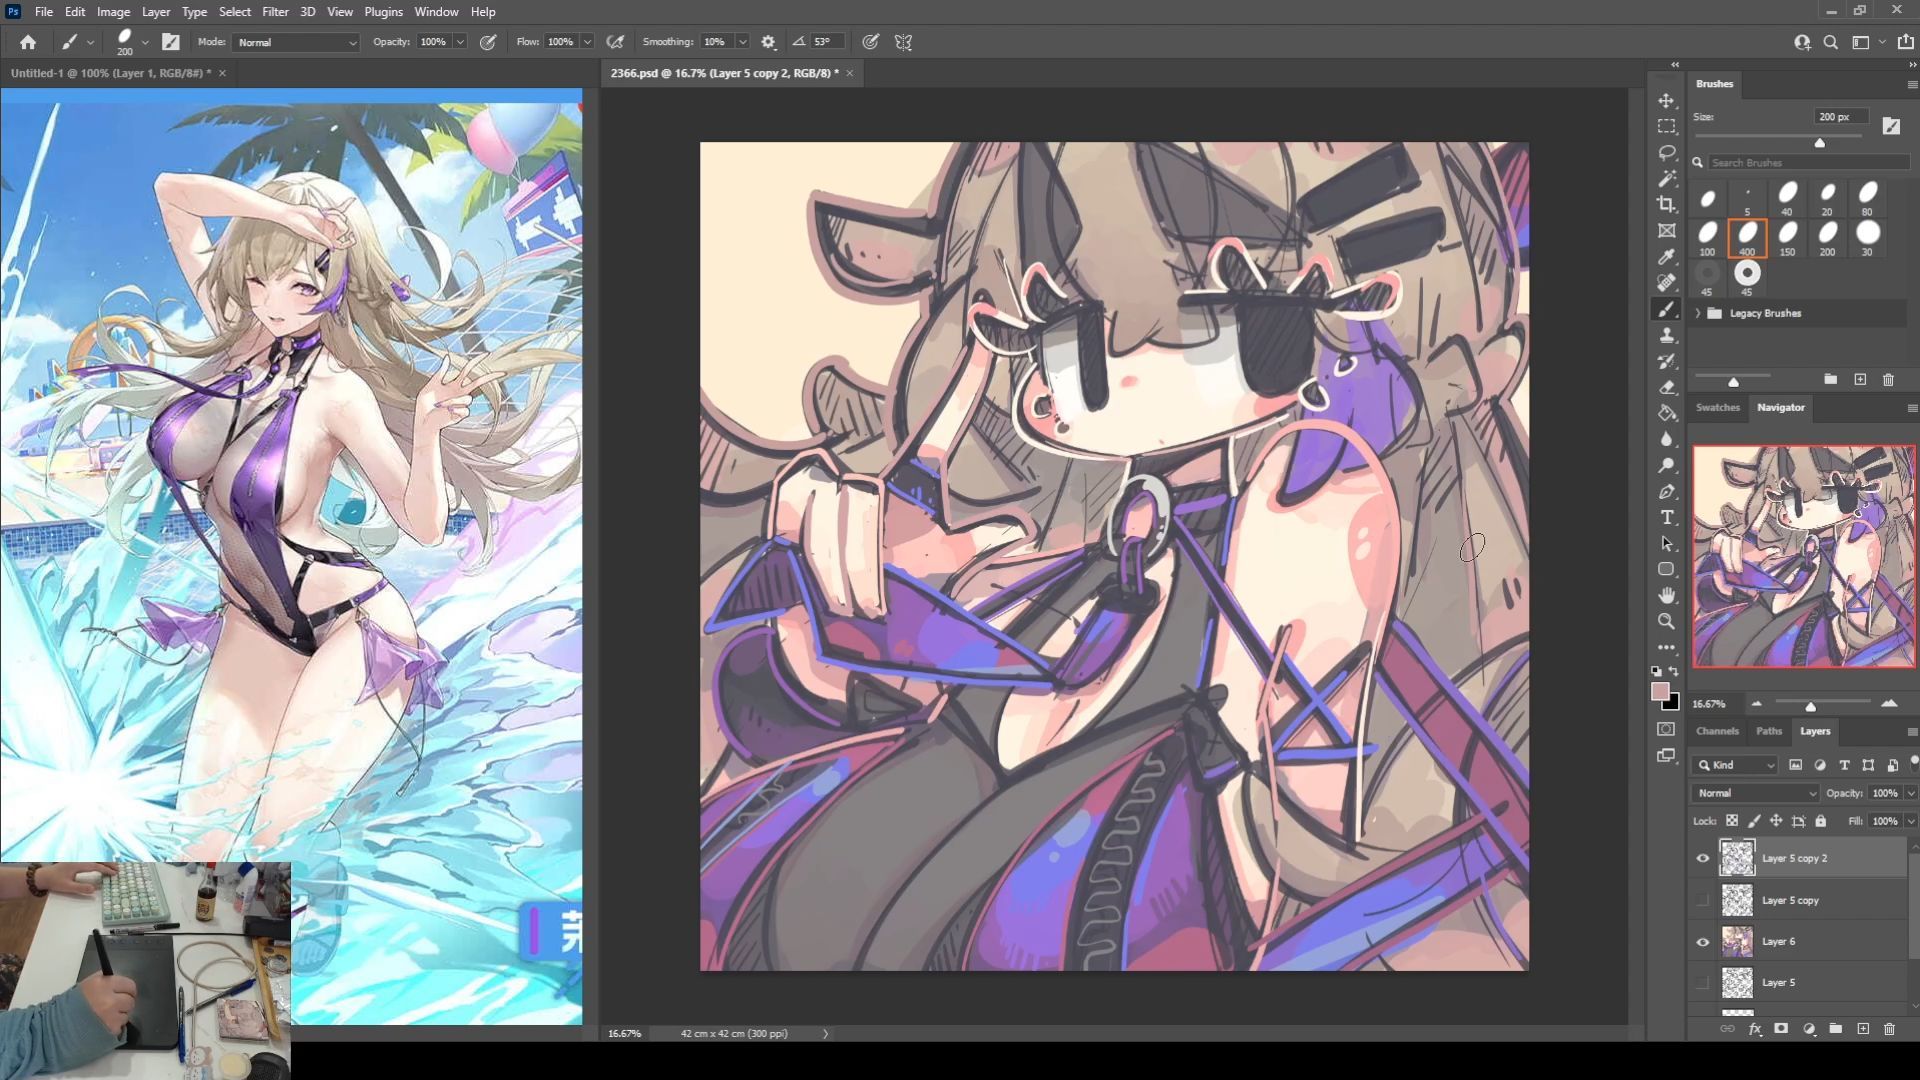Enable airbrush-style build-up
Viewport: 1920px width, 1080px height.
pos(615,42)
